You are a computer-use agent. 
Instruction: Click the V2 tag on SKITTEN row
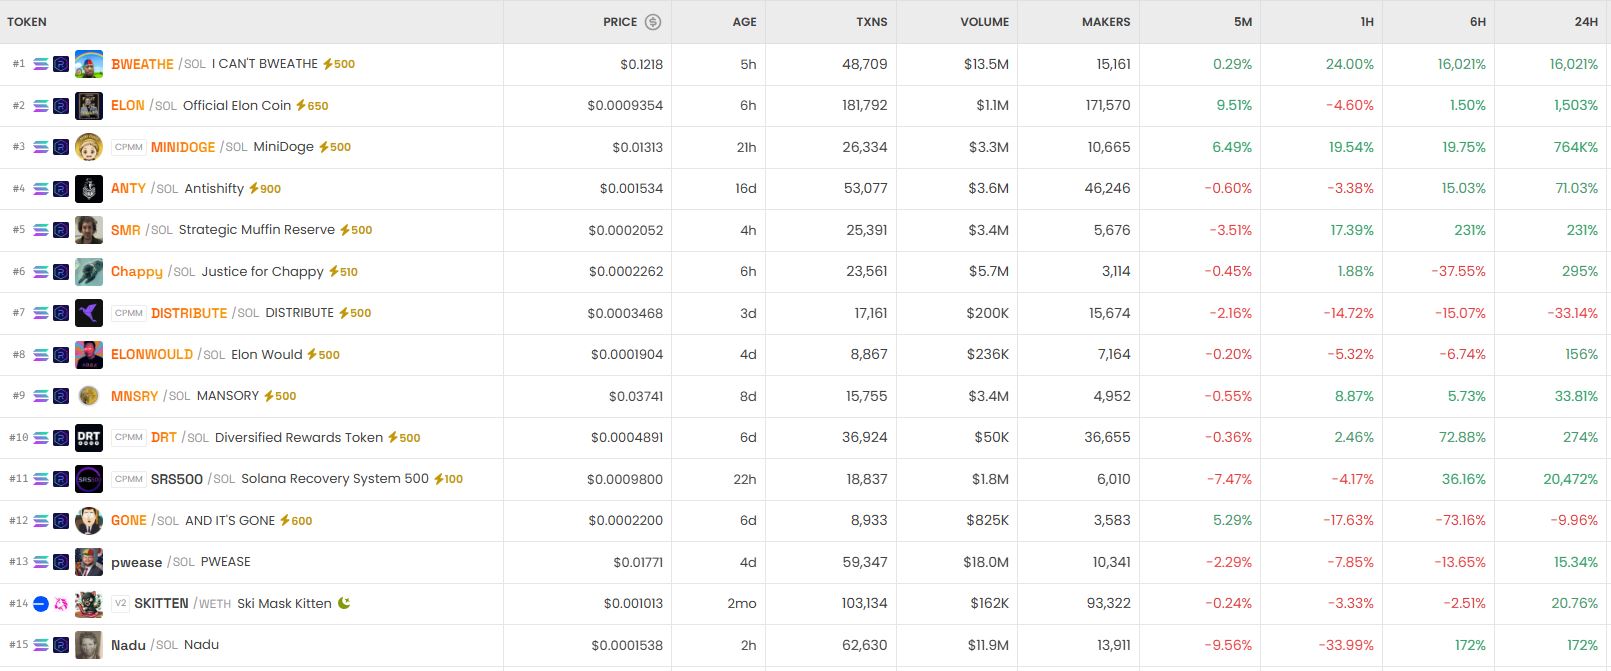point(120,603)
